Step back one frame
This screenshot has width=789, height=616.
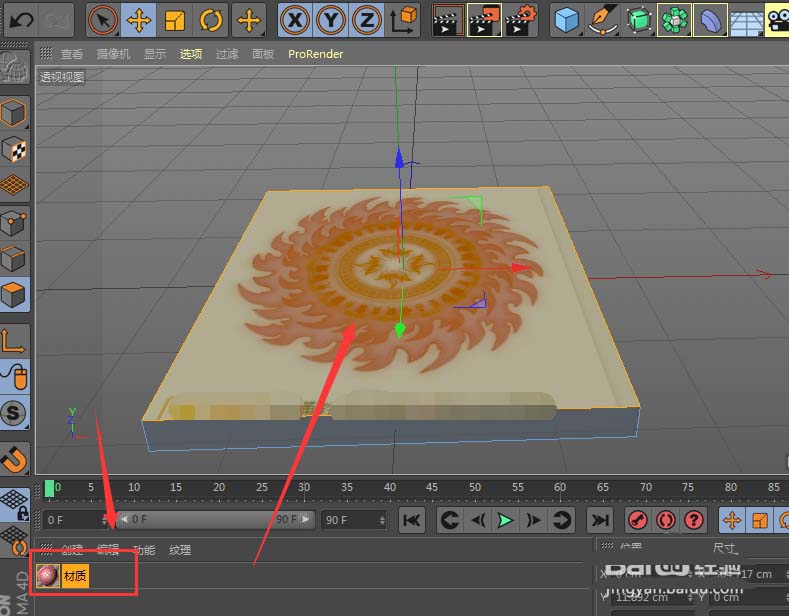(x=478, y=520)
